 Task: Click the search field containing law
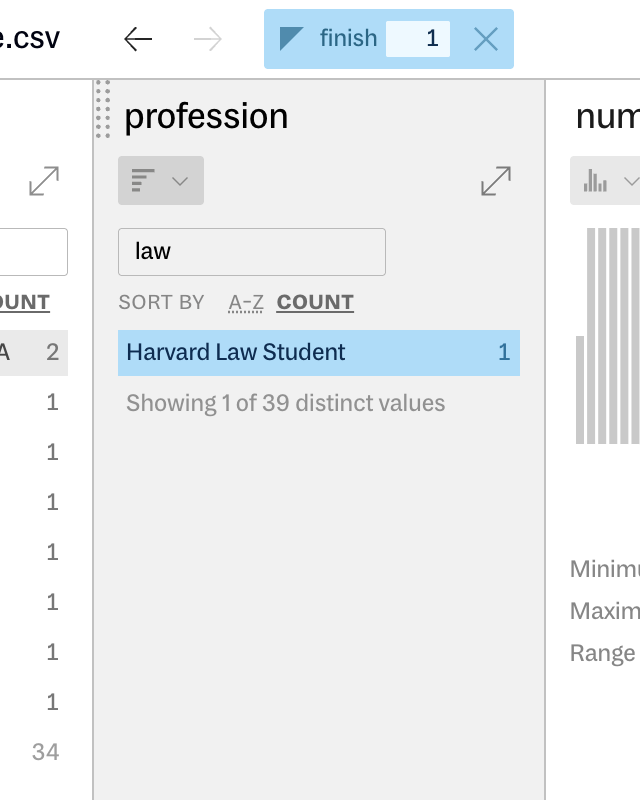pos(251,252)
